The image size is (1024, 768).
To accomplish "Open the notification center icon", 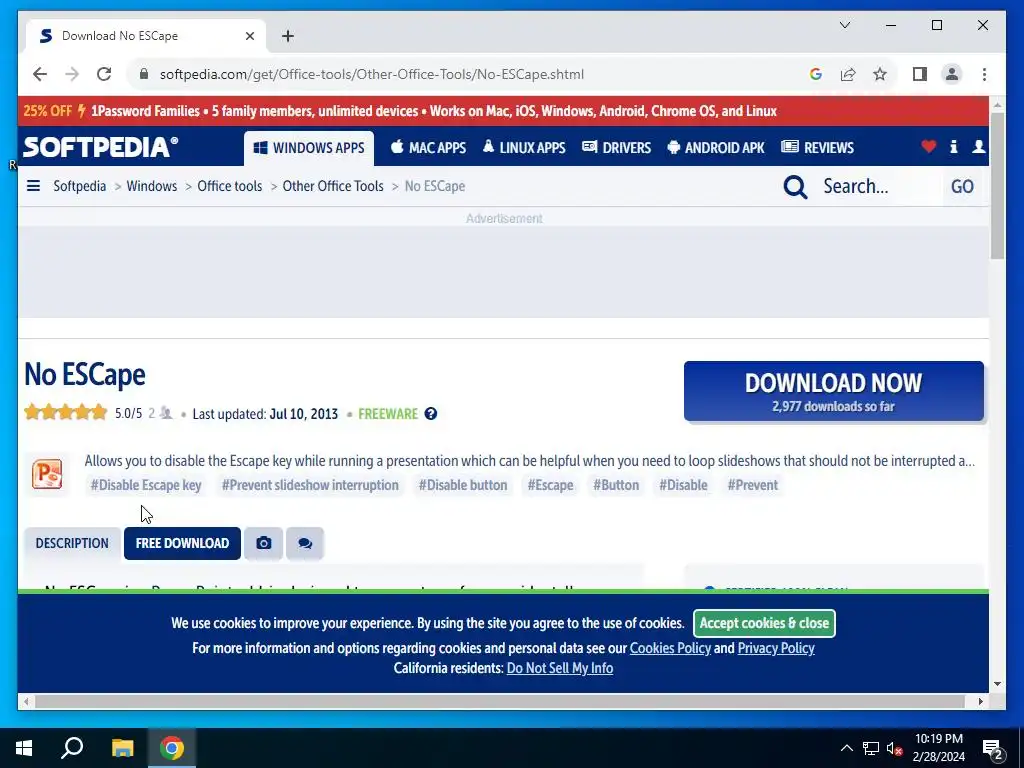I will tap(993, 749).
